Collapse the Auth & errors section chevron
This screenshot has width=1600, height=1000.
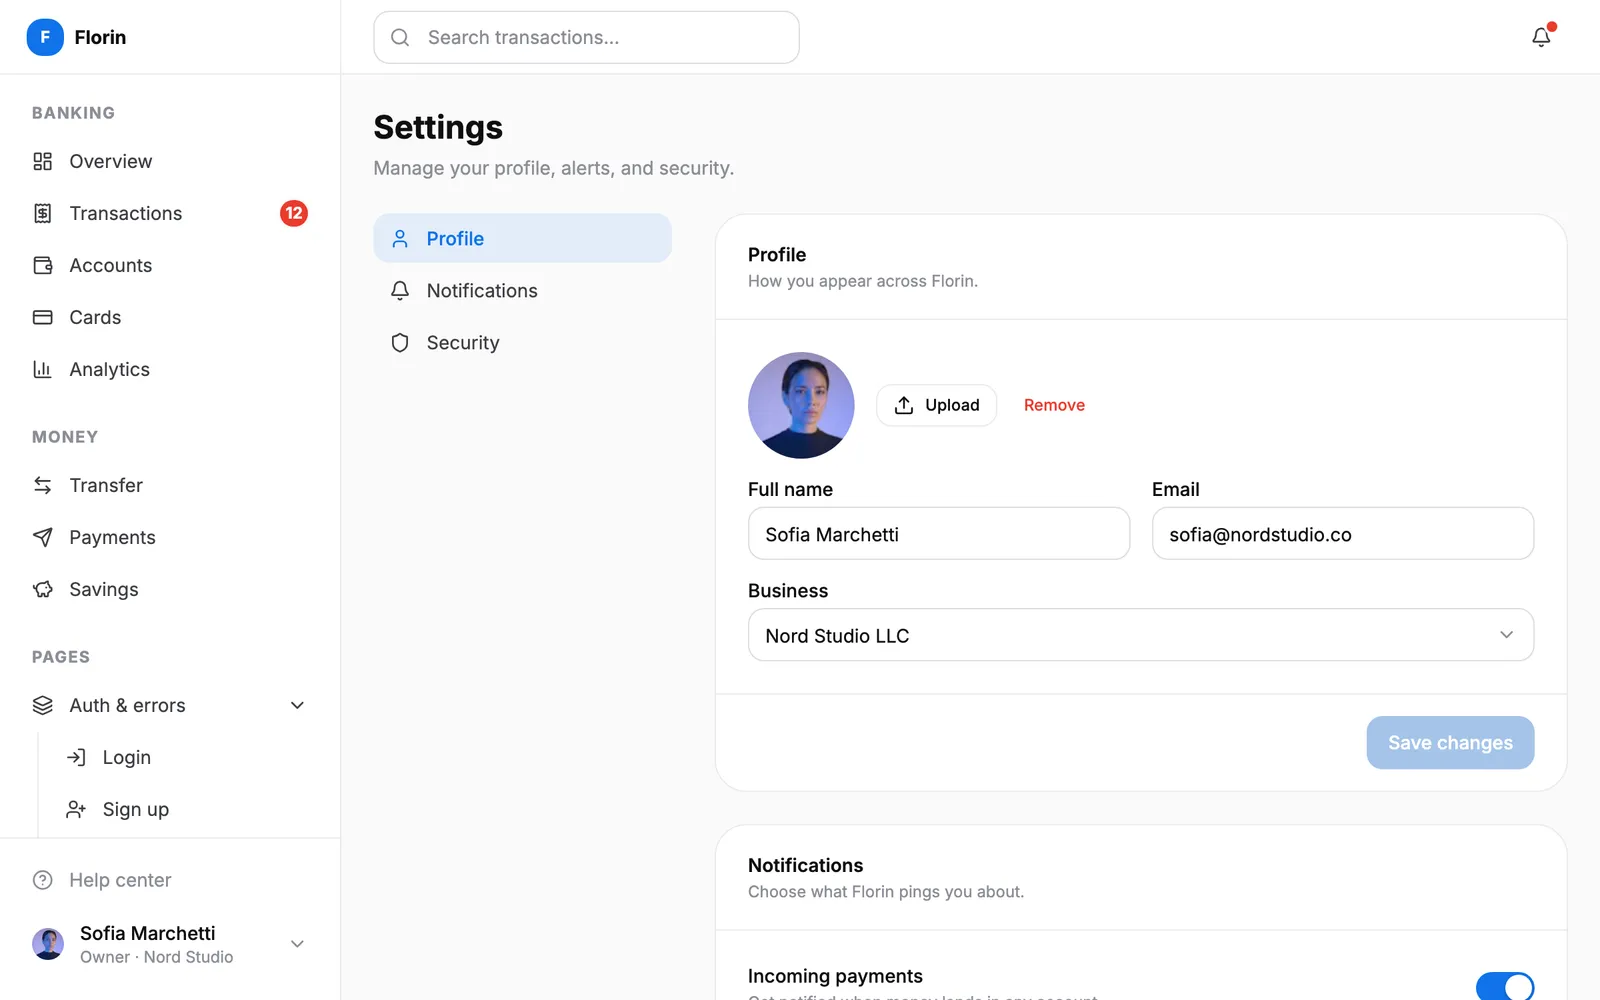pyautogui.click(x=297, y=705)
